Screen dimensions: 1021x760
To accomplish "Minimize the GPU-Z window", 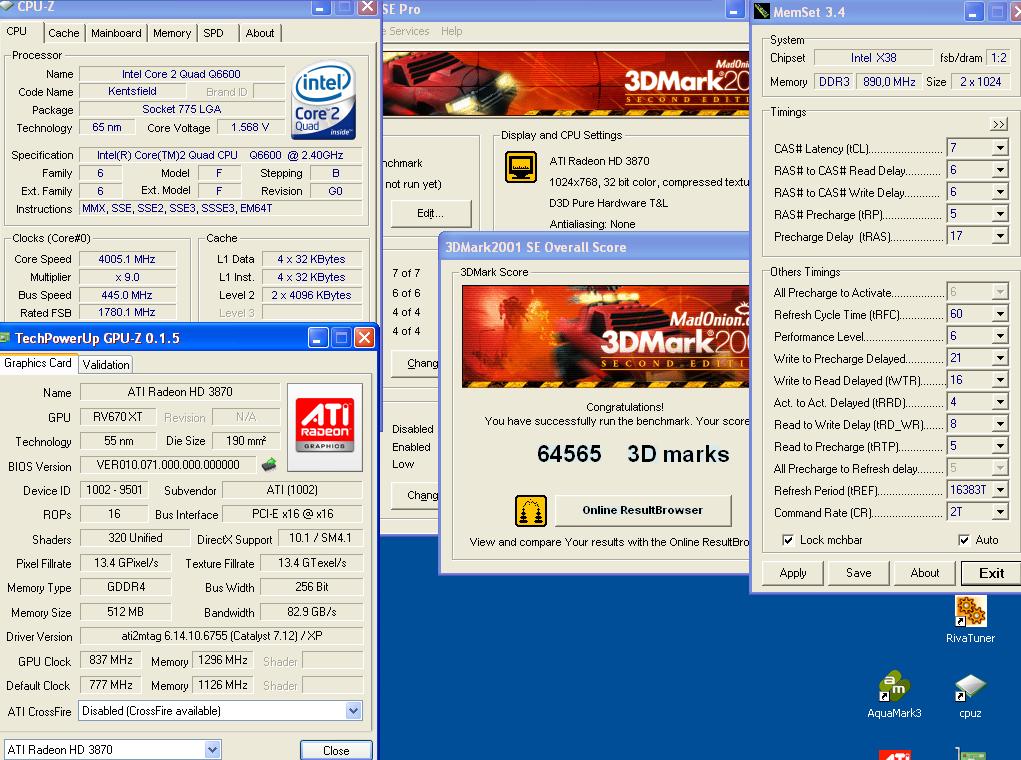I will [x=318, y=337].
